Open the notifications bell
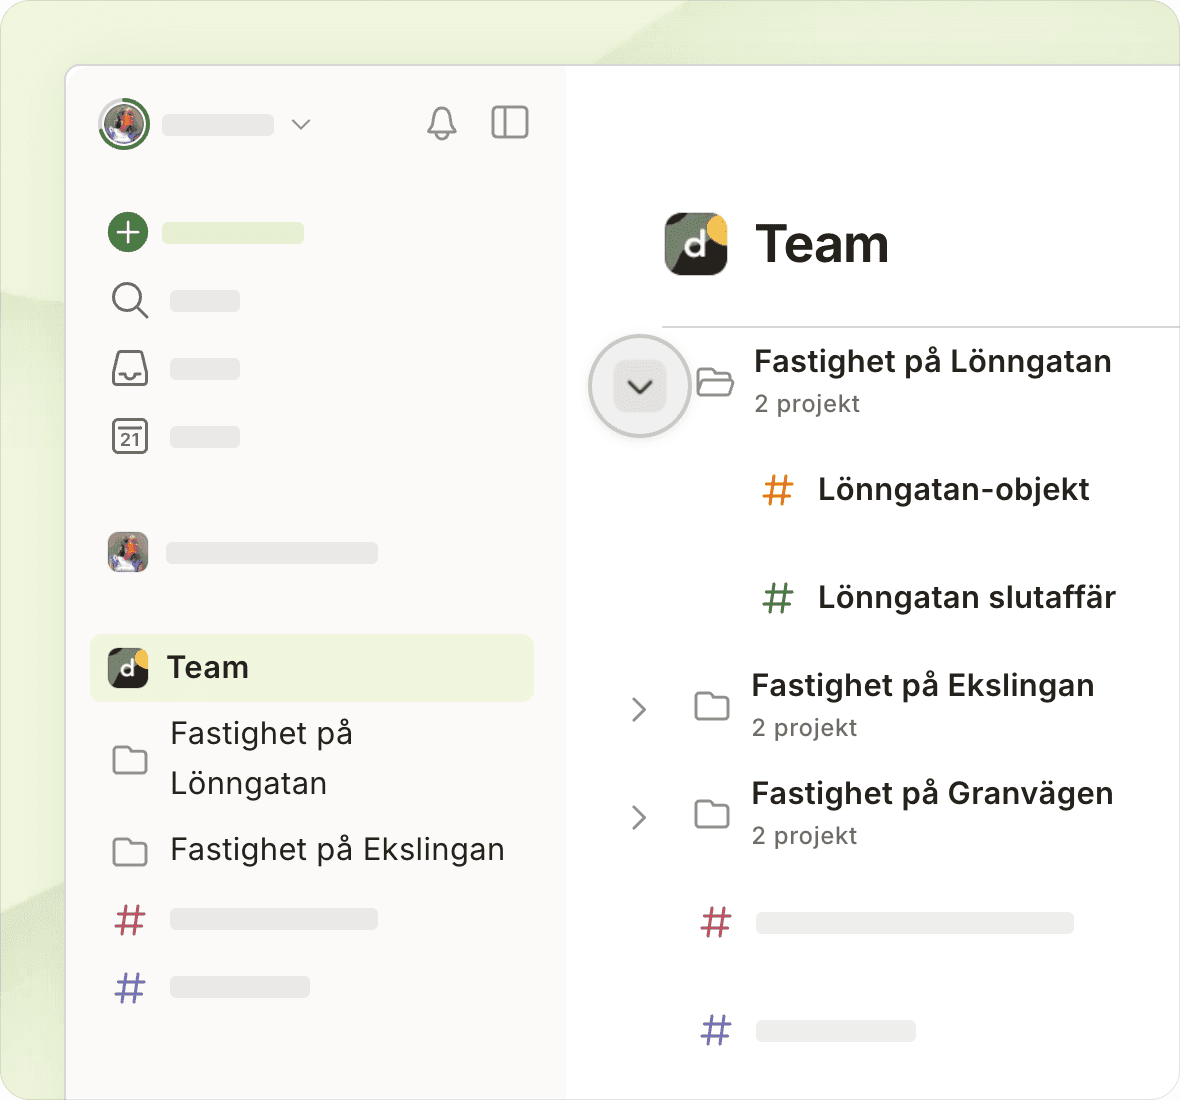The height and width of the screenshot is (1100, 1180). tap(441, 123)
